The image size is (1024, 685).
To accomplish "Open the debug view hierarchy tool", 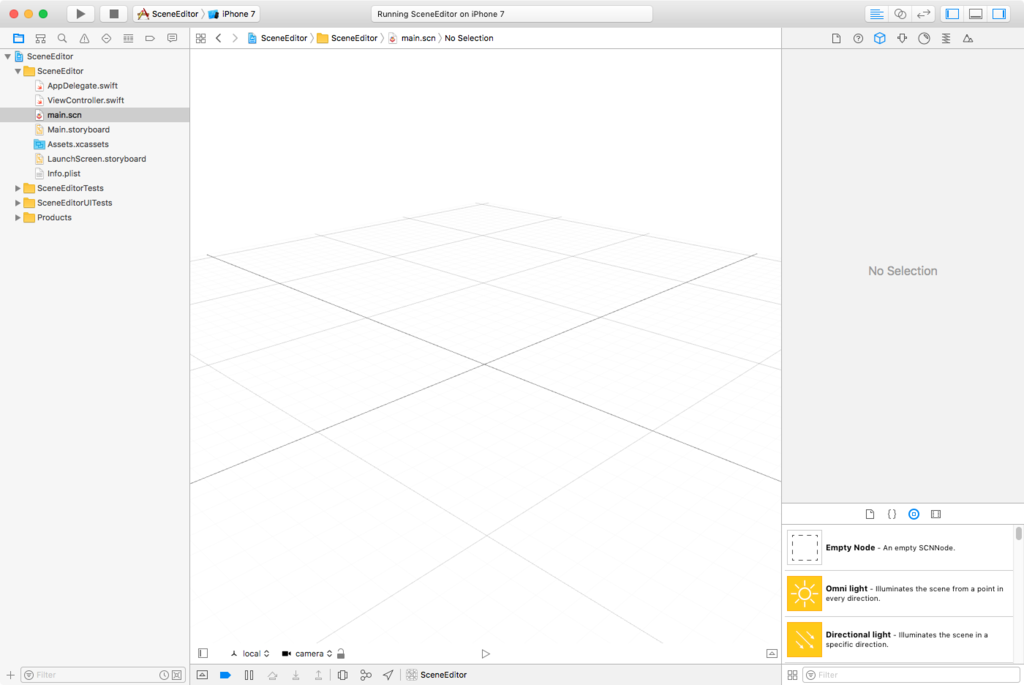I will 343,675.
